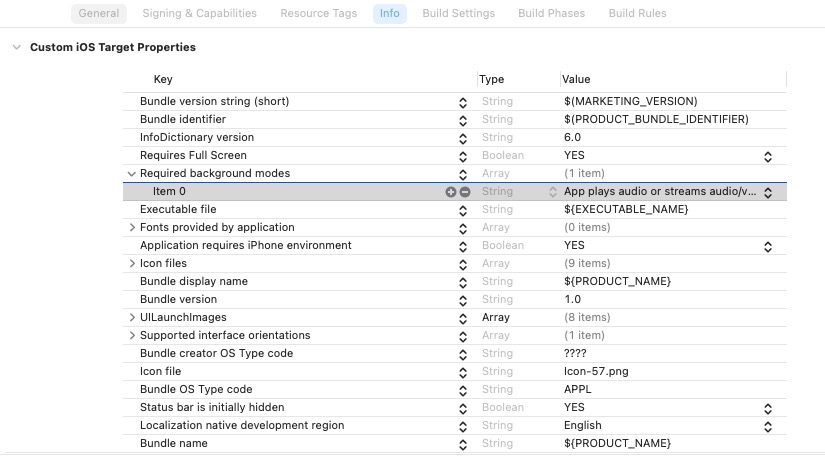Switch to the Build Settings tab
The image size is (825, 456).
coord(459,14)
